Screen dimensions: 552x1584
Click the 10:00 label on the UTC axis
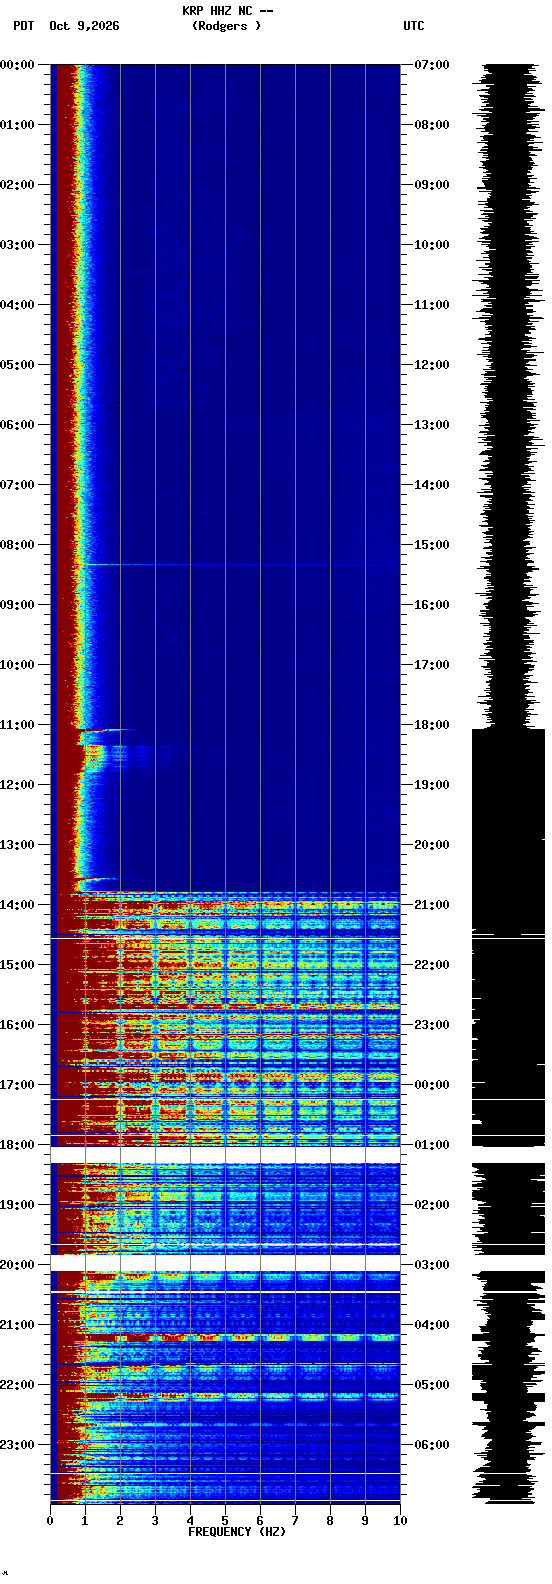432,245
